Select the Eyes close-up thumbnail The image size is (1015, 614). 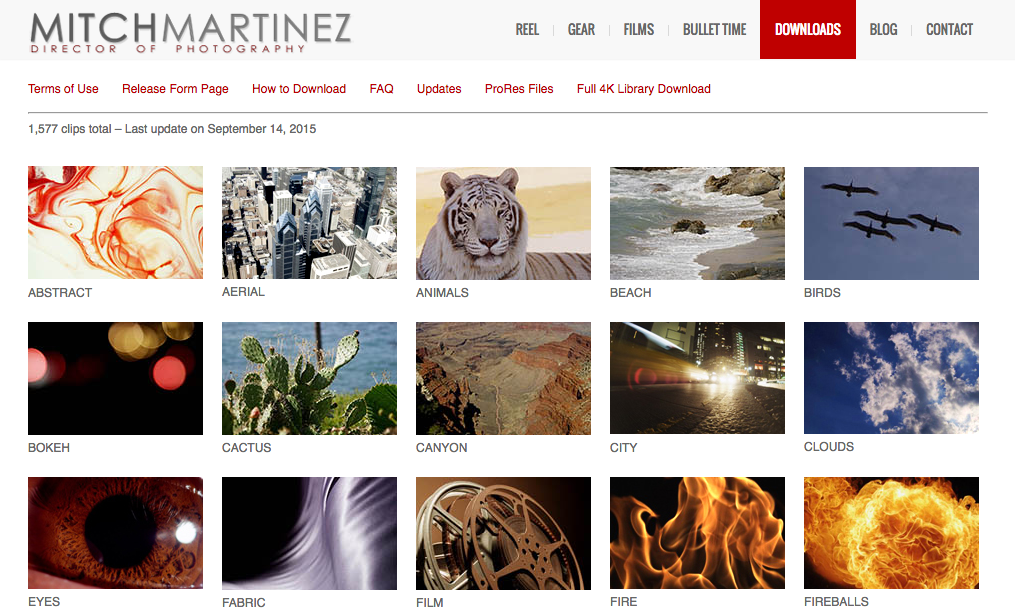[x=115, y=533]
